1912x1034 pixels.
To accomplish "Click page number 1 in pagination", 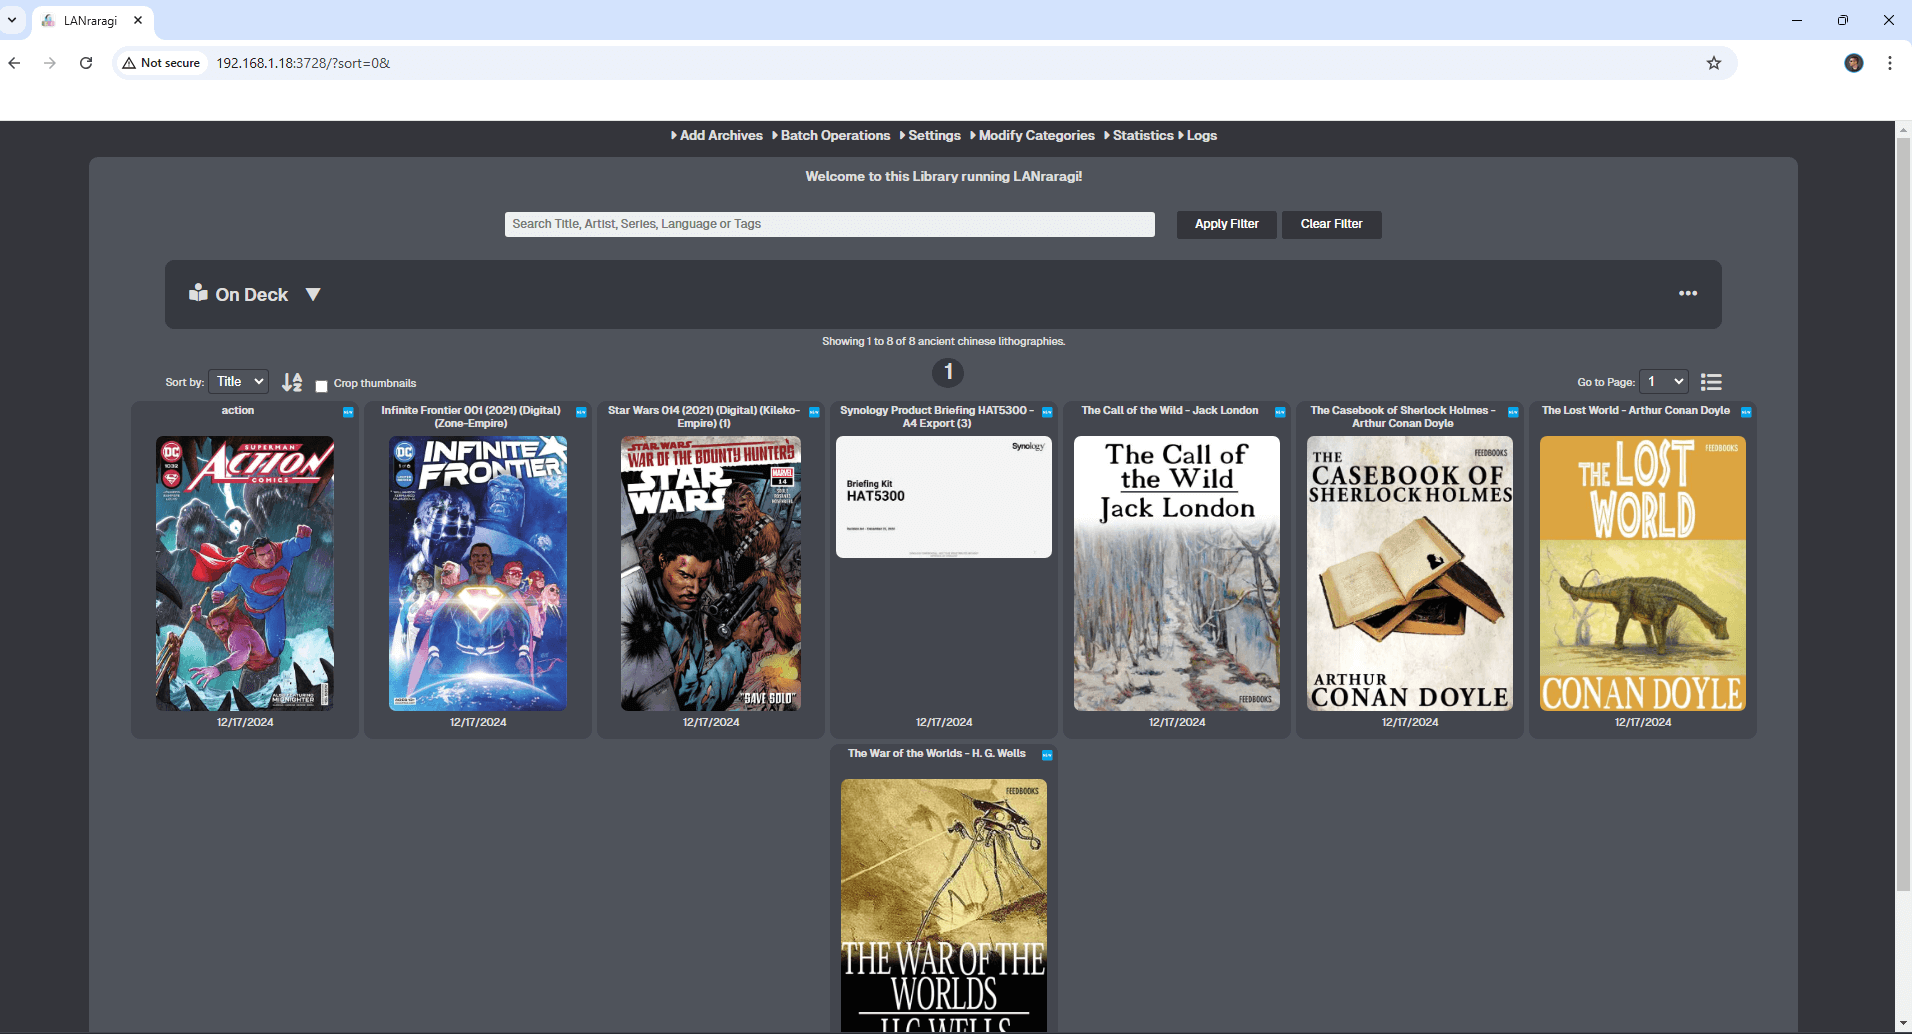I will click(948, 372).
